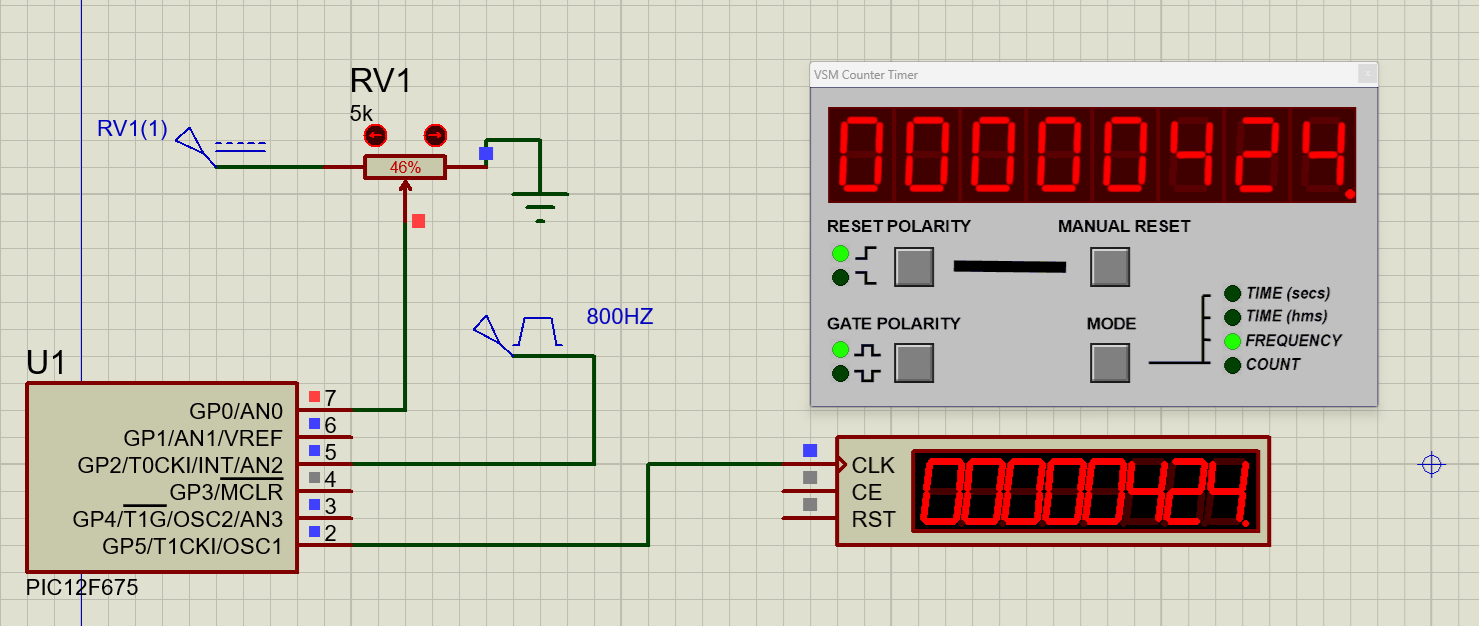Click the blue pin state indicator near ground
Image resolution: width=1479 pixels, height=626 pixels.
[x=486, y=153]
